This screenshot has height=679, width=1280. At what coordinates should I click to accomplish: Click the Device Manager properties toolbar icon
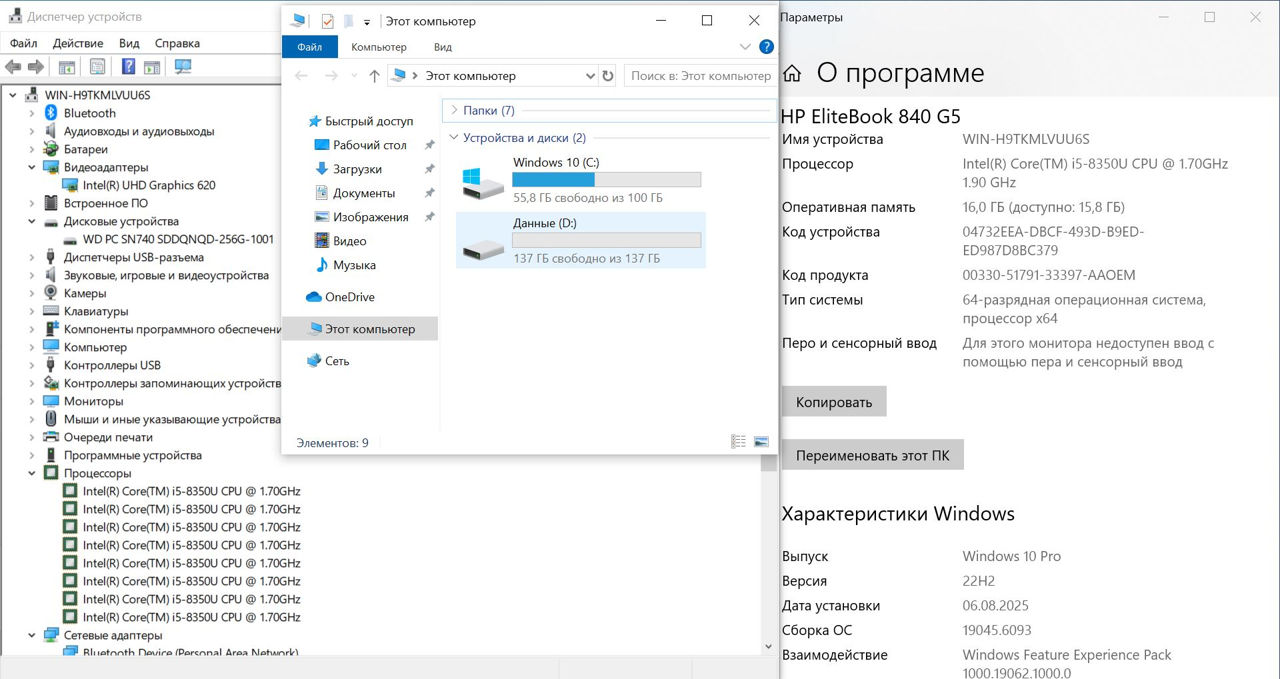click(x=97, y=67)
